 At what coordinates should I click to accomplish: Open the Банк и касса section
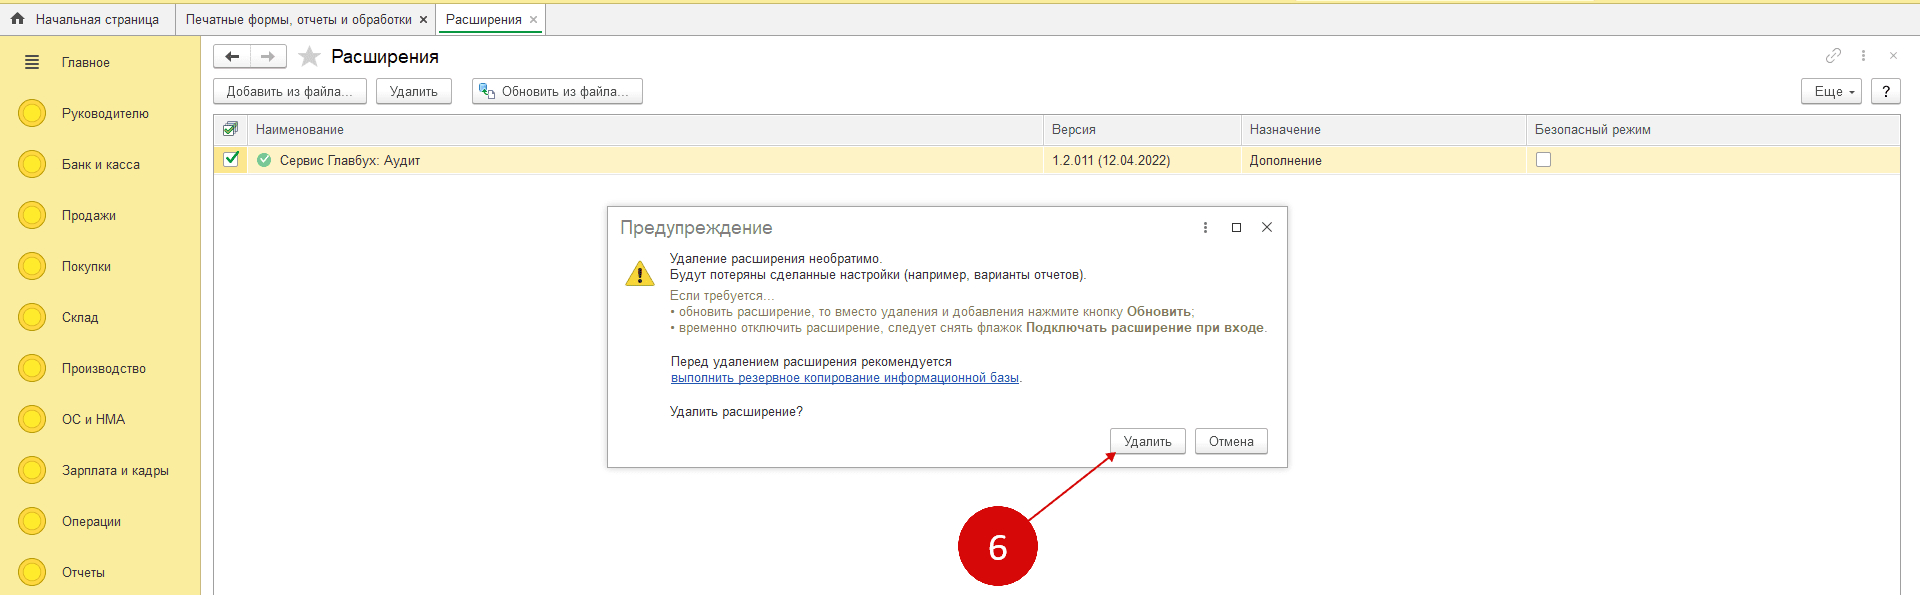[x=101, y=164]
